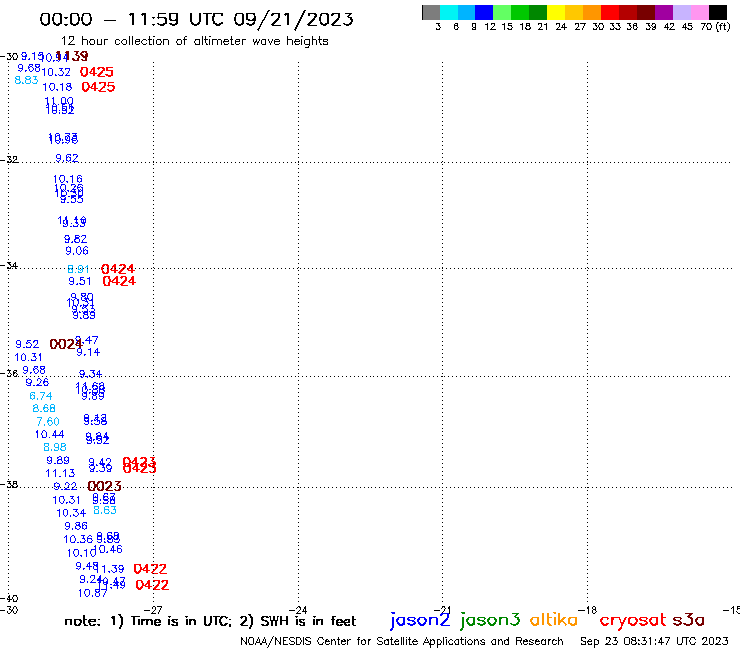The width and height of the screenshot is (740, 650).
Task: Click the longitude axis label "-27"
Action: click(x=153, y=610)
